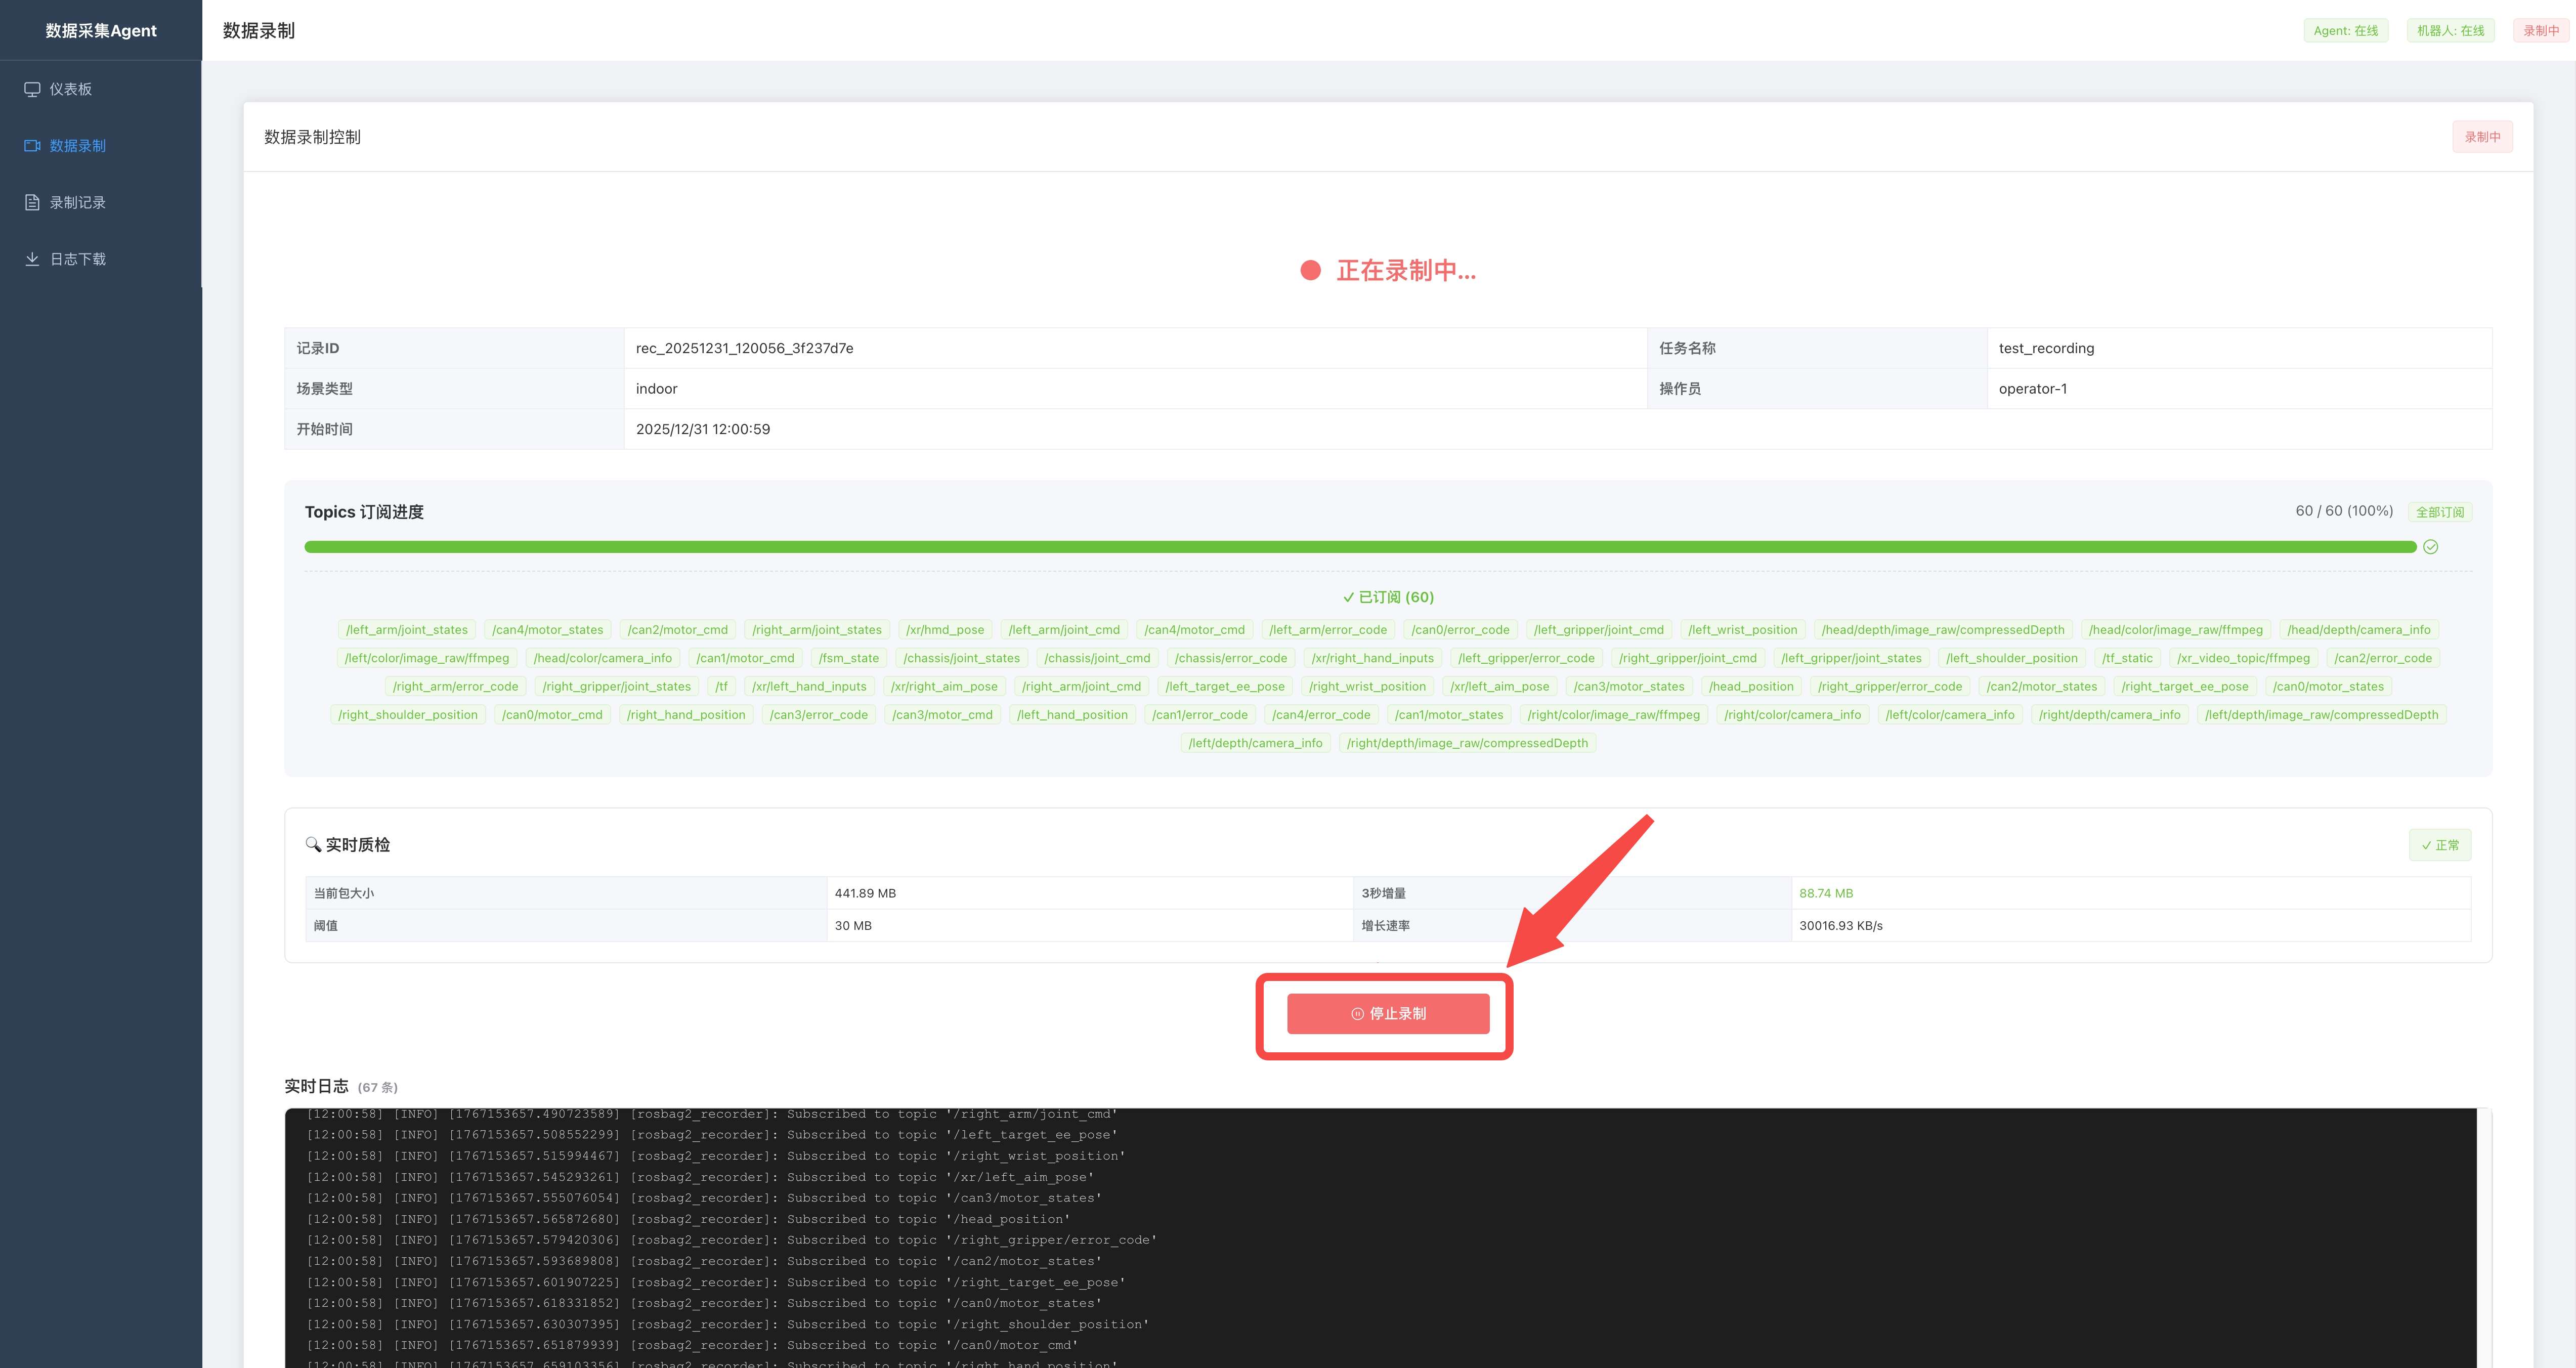Click the log line for '/head_position' subscription

pos(688,1219)
